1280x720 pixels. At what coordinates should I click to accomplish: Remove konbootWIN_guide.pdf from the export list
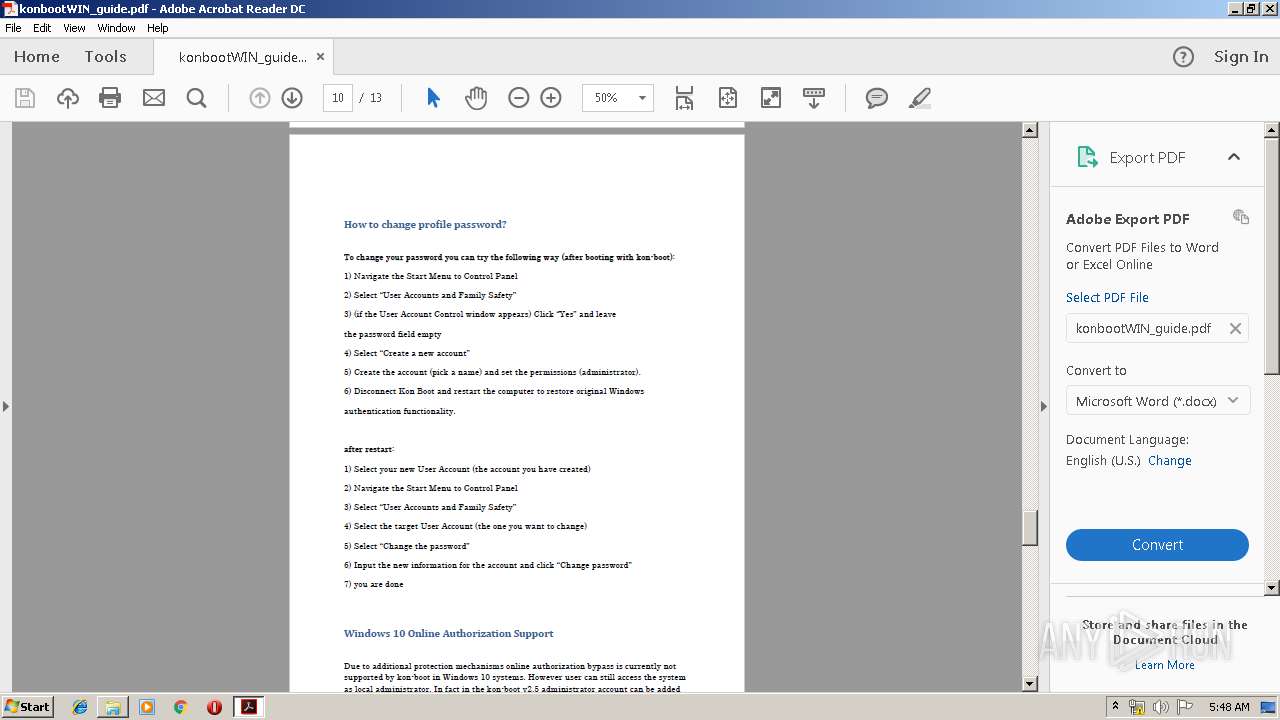(x=1235, y=328)
